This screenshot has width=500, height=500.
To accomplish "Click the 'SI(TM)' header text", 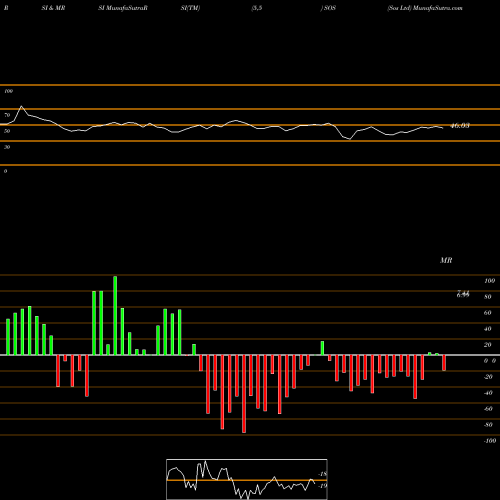I will tap(190, 8).
